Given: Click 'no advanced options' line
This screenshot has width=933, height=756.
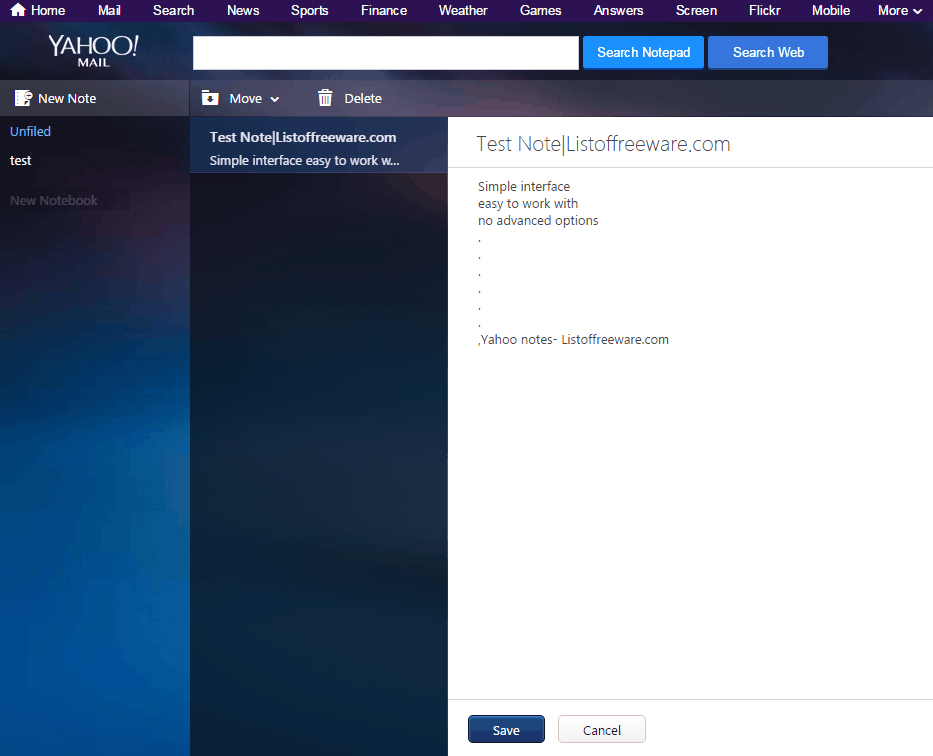Looking at the screenshot, I should pos(538,221).
